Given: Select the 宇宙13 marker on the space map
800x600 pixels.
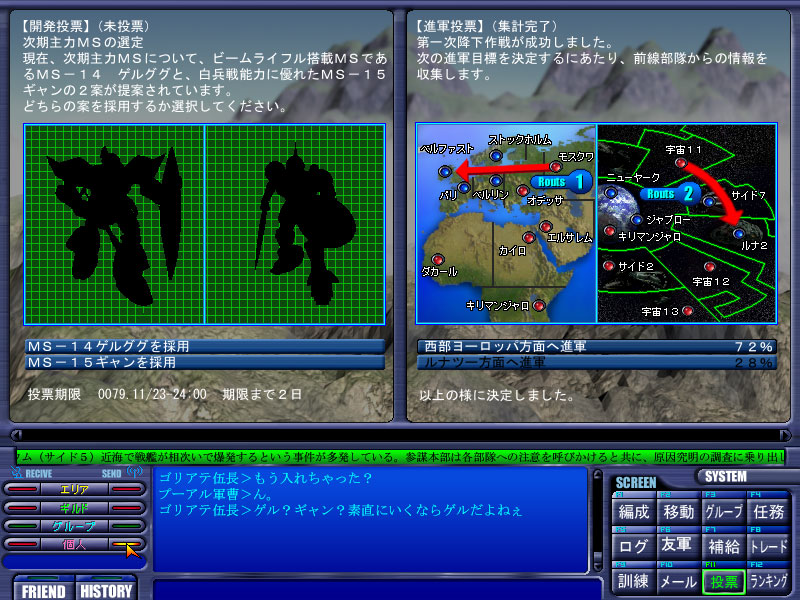Looking at the screenshot, I should click(x=687, y=310).
